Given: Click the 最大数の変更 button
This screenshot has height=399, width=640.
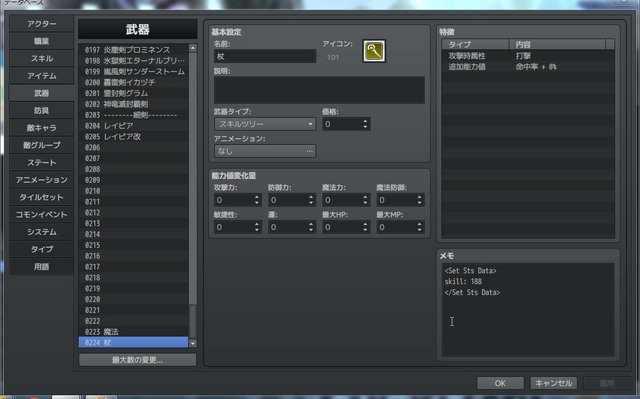Looking at the screenshot, I should [x=138, y=360].
